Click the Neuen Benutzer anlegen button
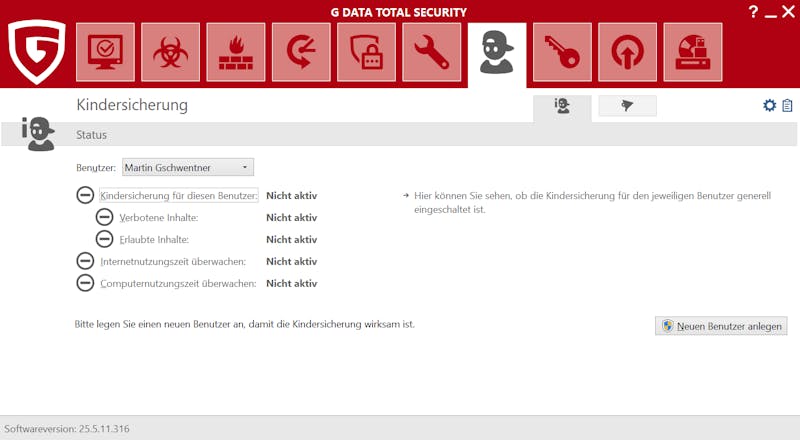Screen dimensions: 800x440 tap(721, 326)
